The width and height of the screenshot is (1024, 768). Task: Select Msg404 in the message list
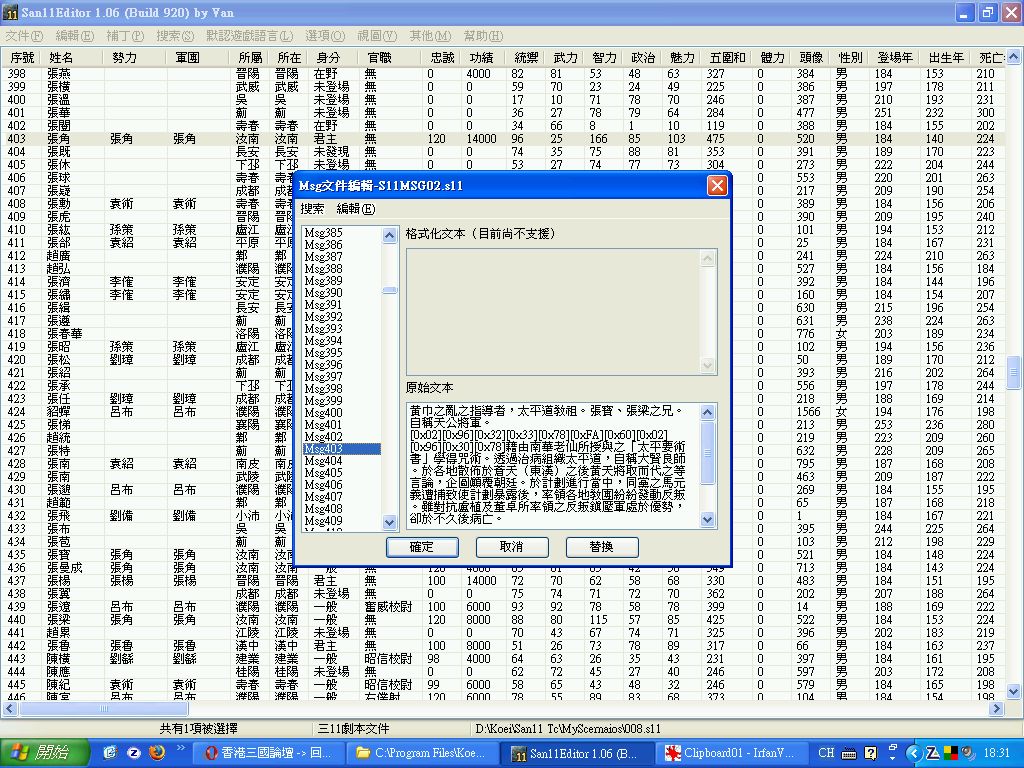(323, 461)
